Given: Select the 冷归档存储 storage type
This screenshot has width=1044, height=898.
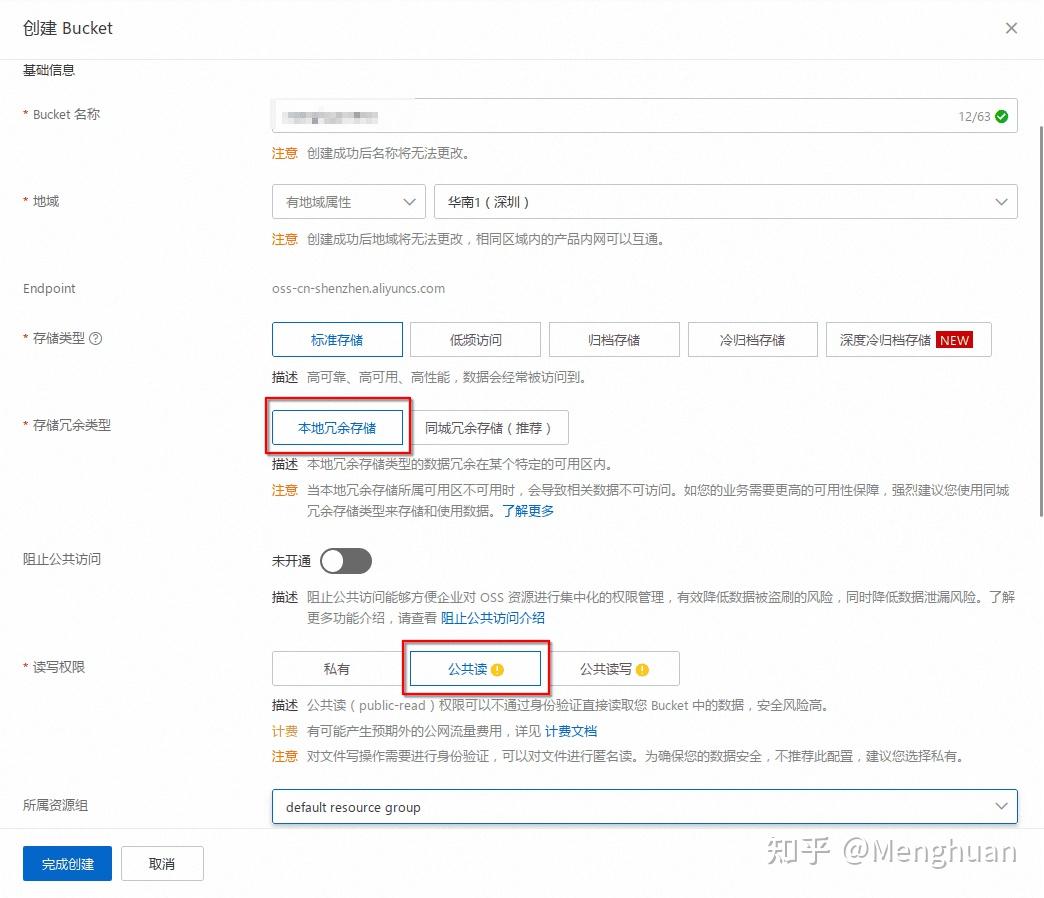Looking at the screenshot, I should click(752, 339).
